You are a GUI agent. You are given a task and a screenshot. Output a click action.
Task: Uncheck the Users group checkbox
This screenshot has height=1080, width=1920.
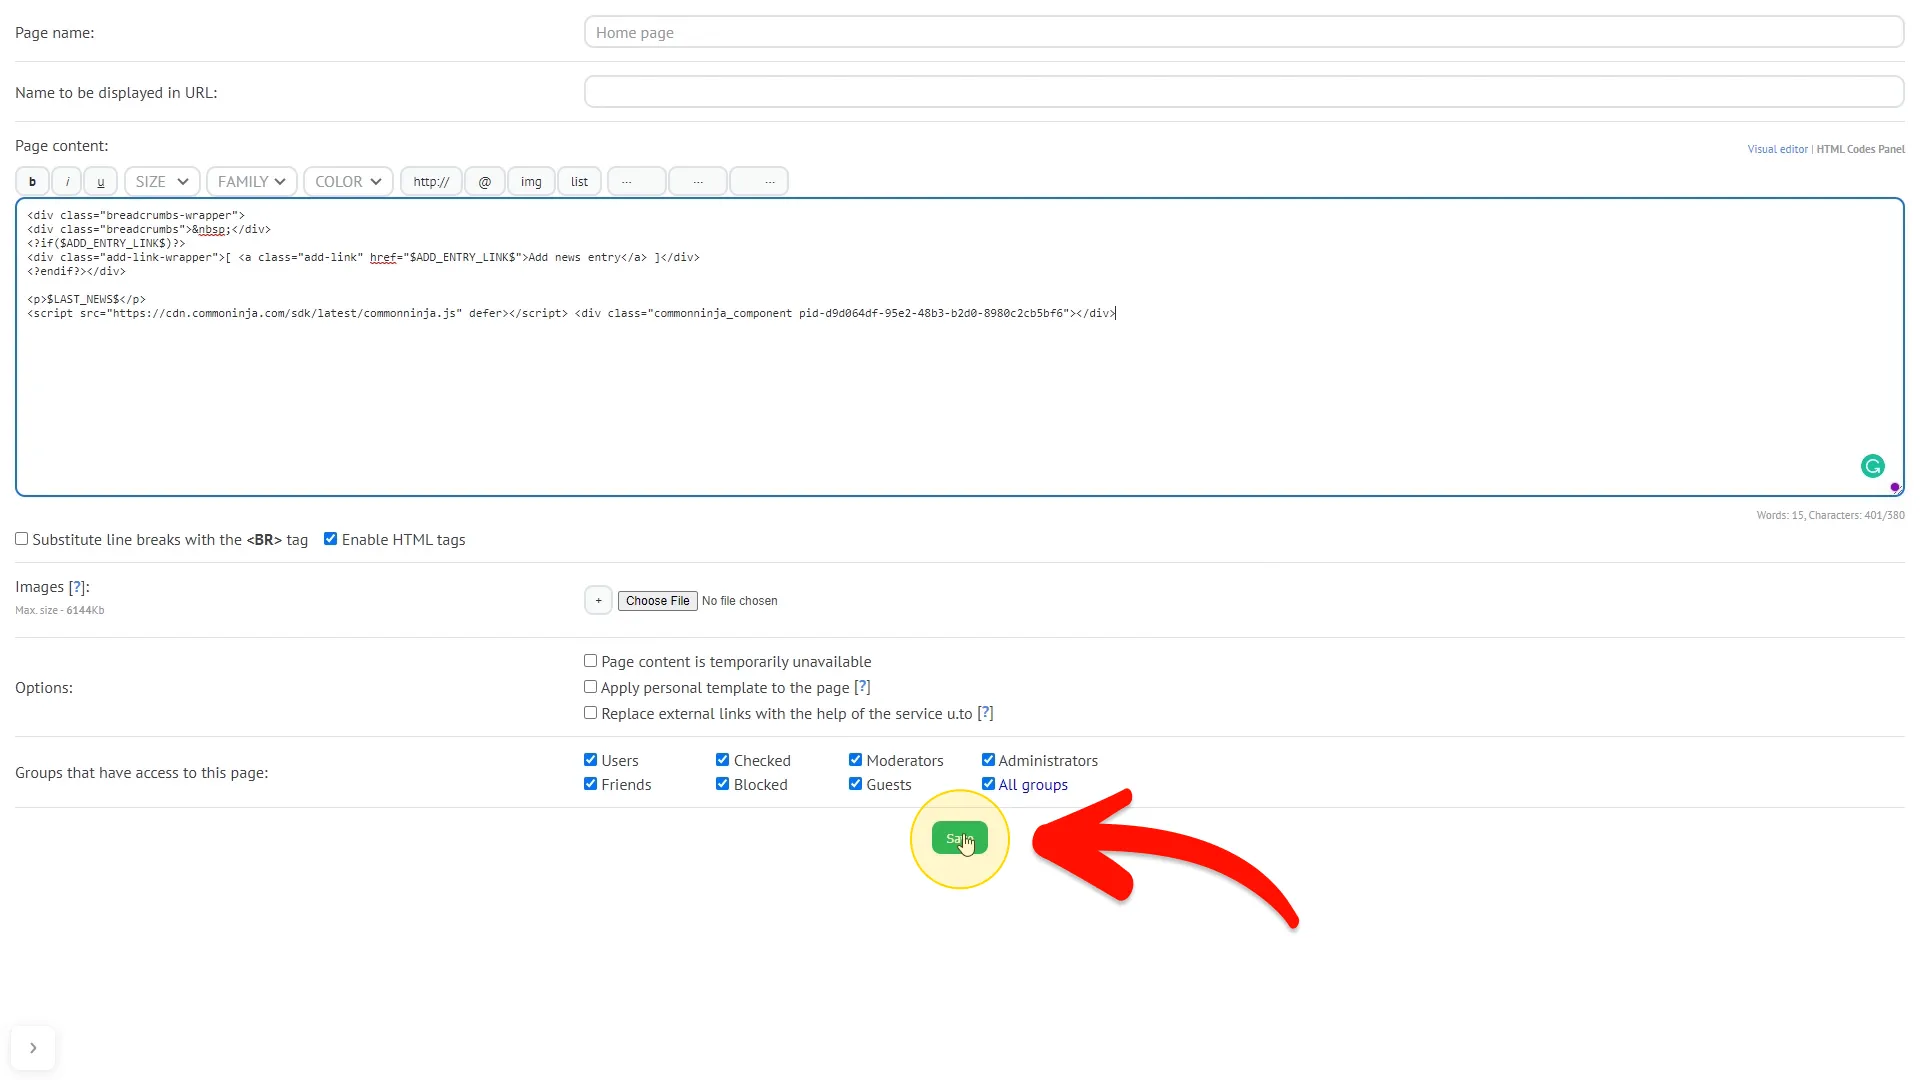(590, 760)
